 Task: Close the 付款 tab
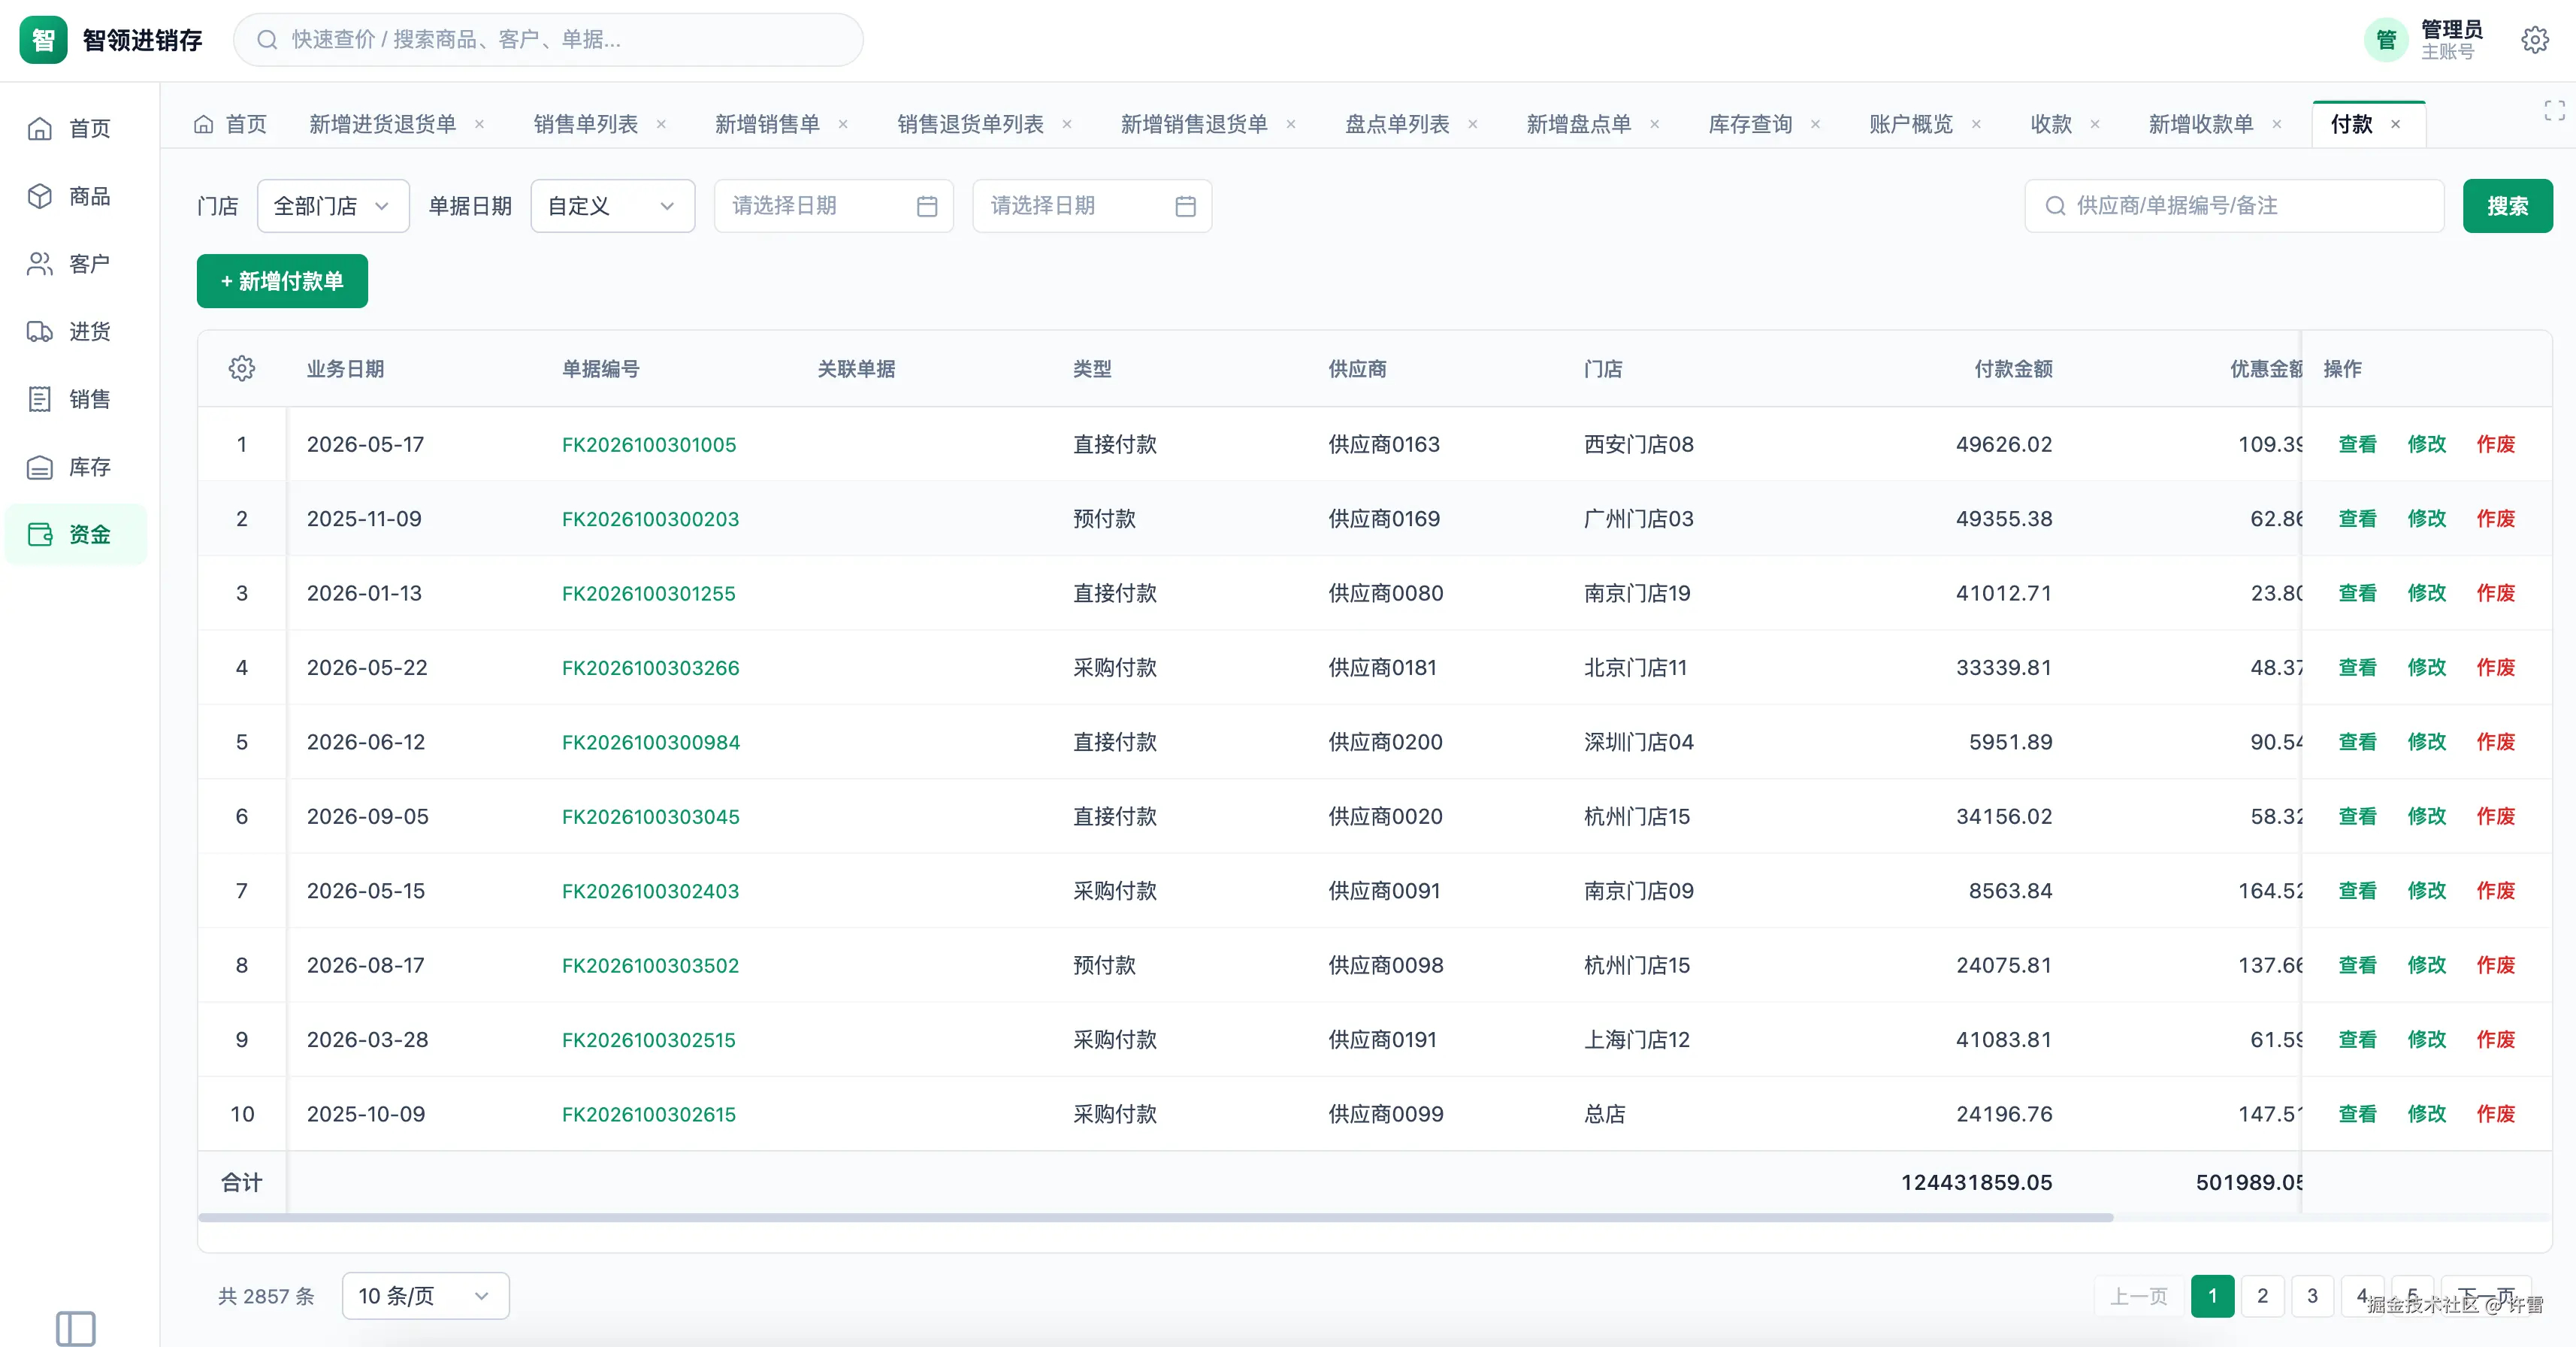(2396, 124)
